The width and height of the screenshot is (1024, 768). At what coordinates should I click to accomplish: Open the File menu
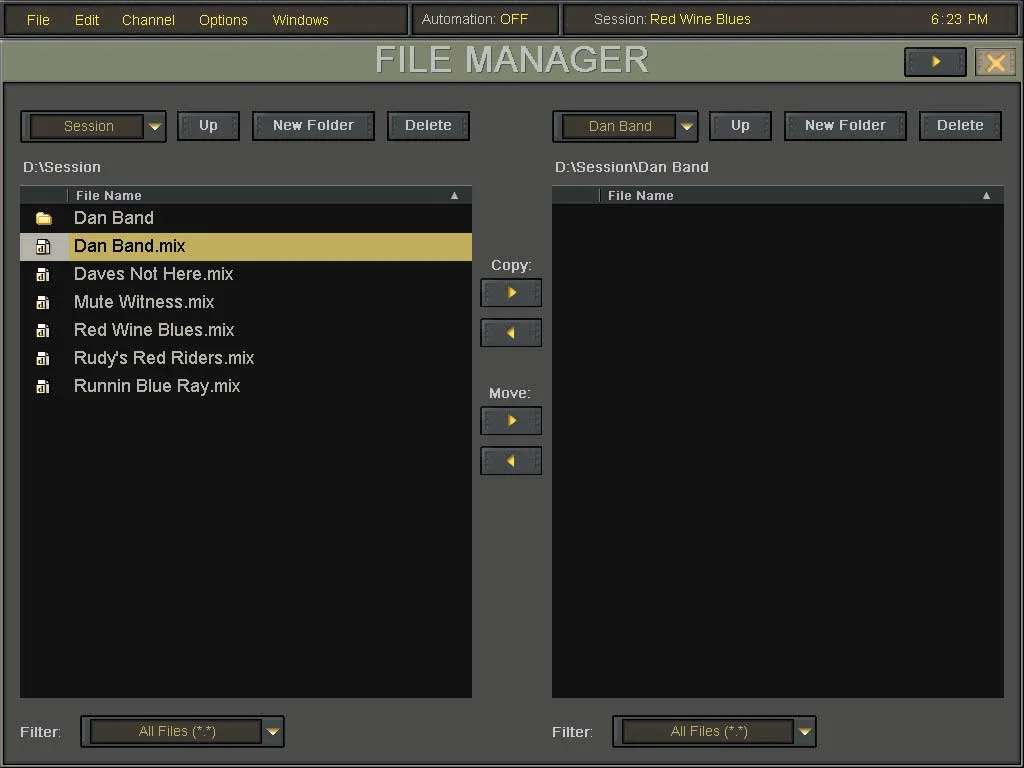38,20
